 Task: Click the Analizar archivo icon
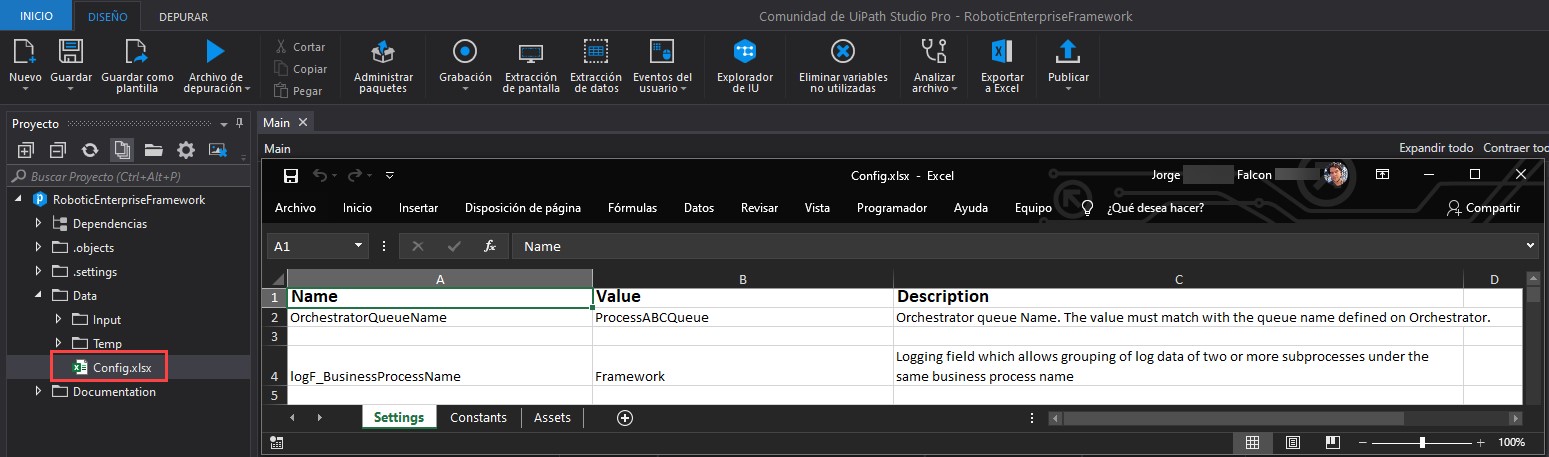pyautogui.click(x=934, y=51)
